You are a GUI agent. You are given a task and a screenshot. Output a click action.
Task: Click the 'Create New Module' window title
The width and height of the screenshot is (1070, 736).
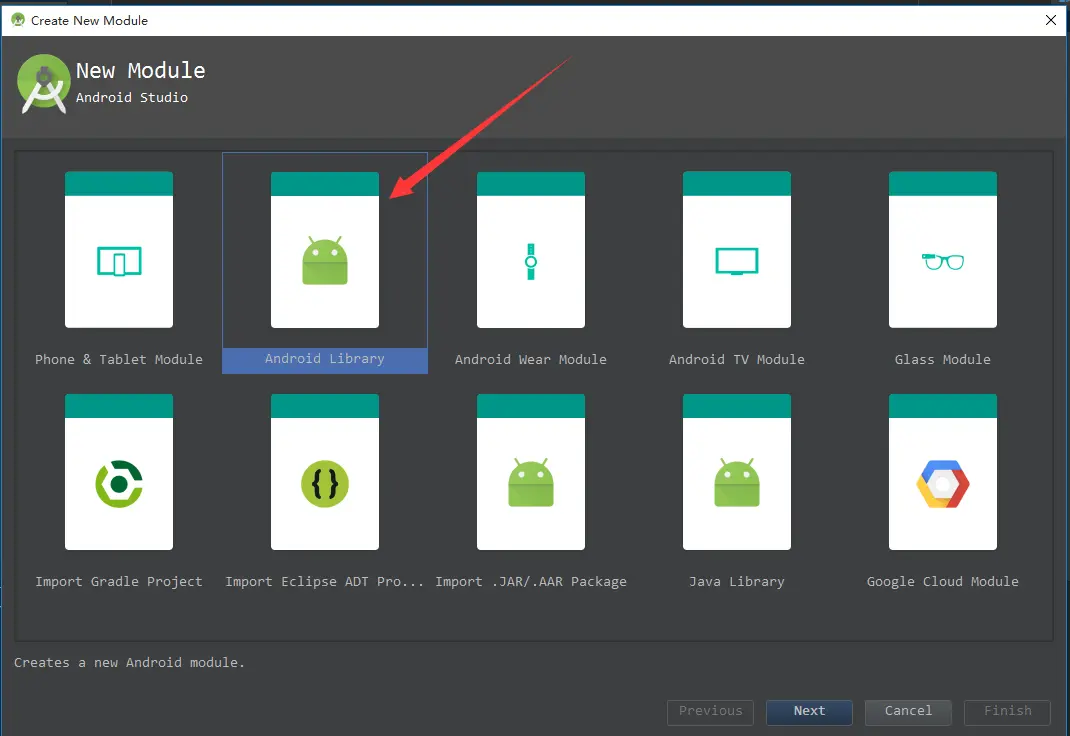pyautogui.click(x=89, y=20)
